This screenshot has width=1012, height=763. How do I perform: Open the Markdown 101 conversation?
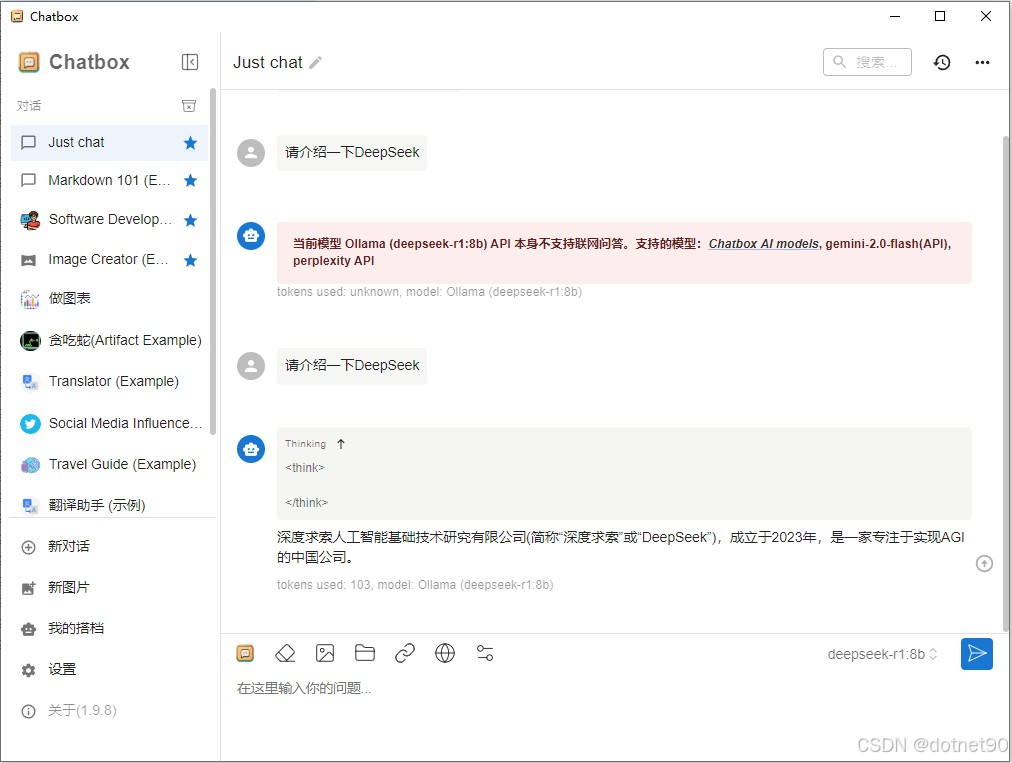tap(109, 180)
